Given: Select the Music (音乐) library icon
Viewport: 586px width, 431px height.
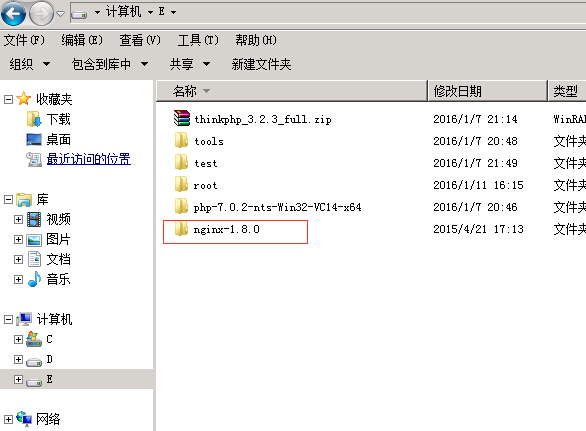Looking at the screenshot, I should tap(34, 279).
